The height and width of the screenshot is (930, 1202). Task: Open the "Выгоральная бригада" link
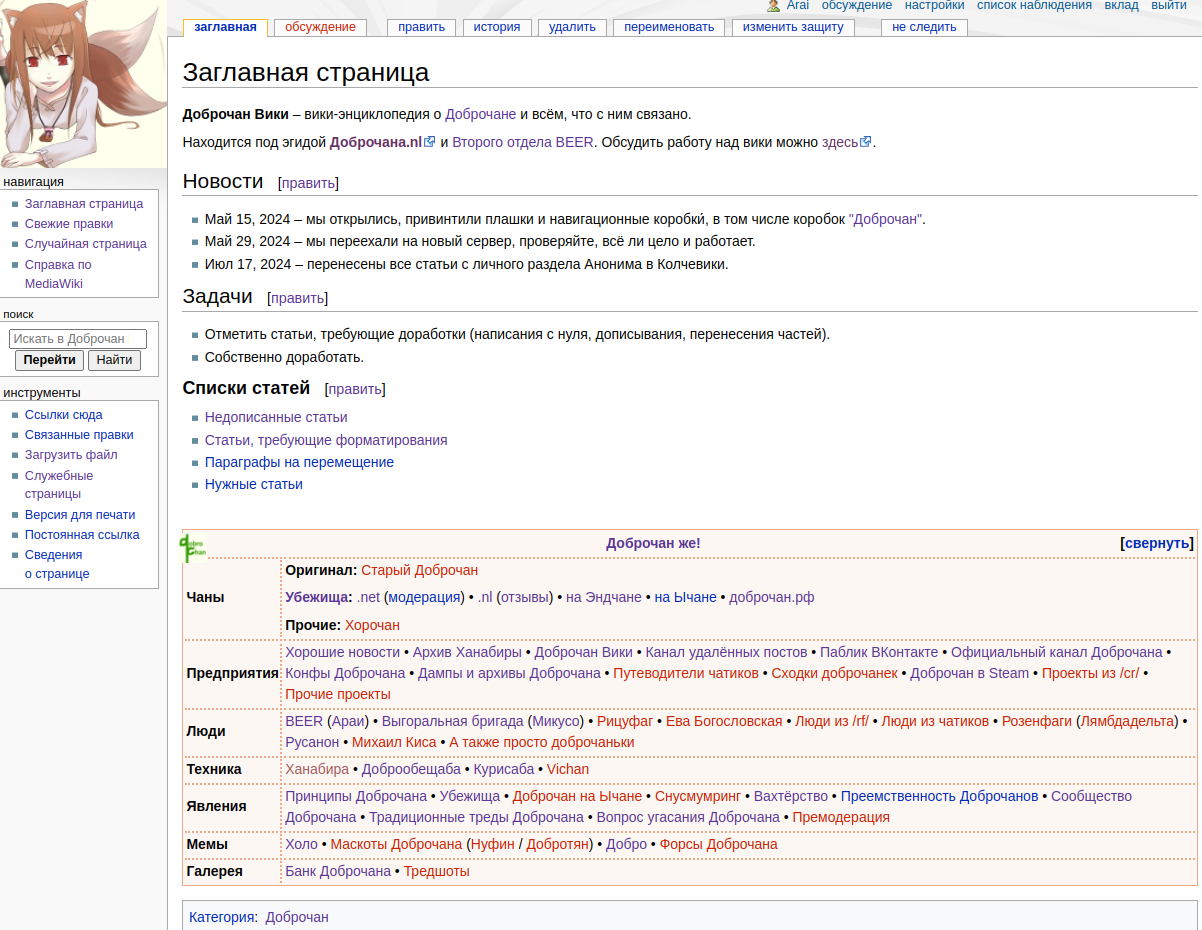coord(454,721)
